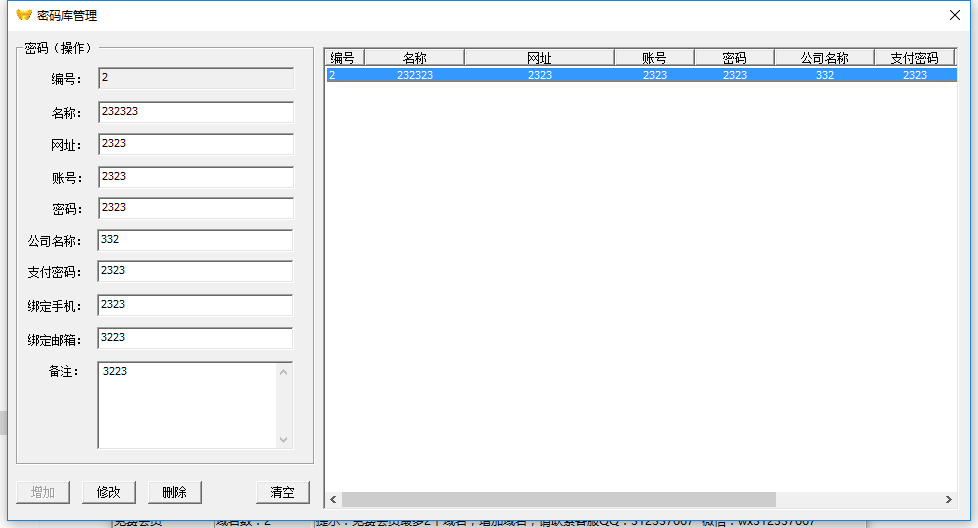This screenshot has height=528, width=978.
Task: Click the butterfly app icon in title bar
Action: [x=24, y=15]
